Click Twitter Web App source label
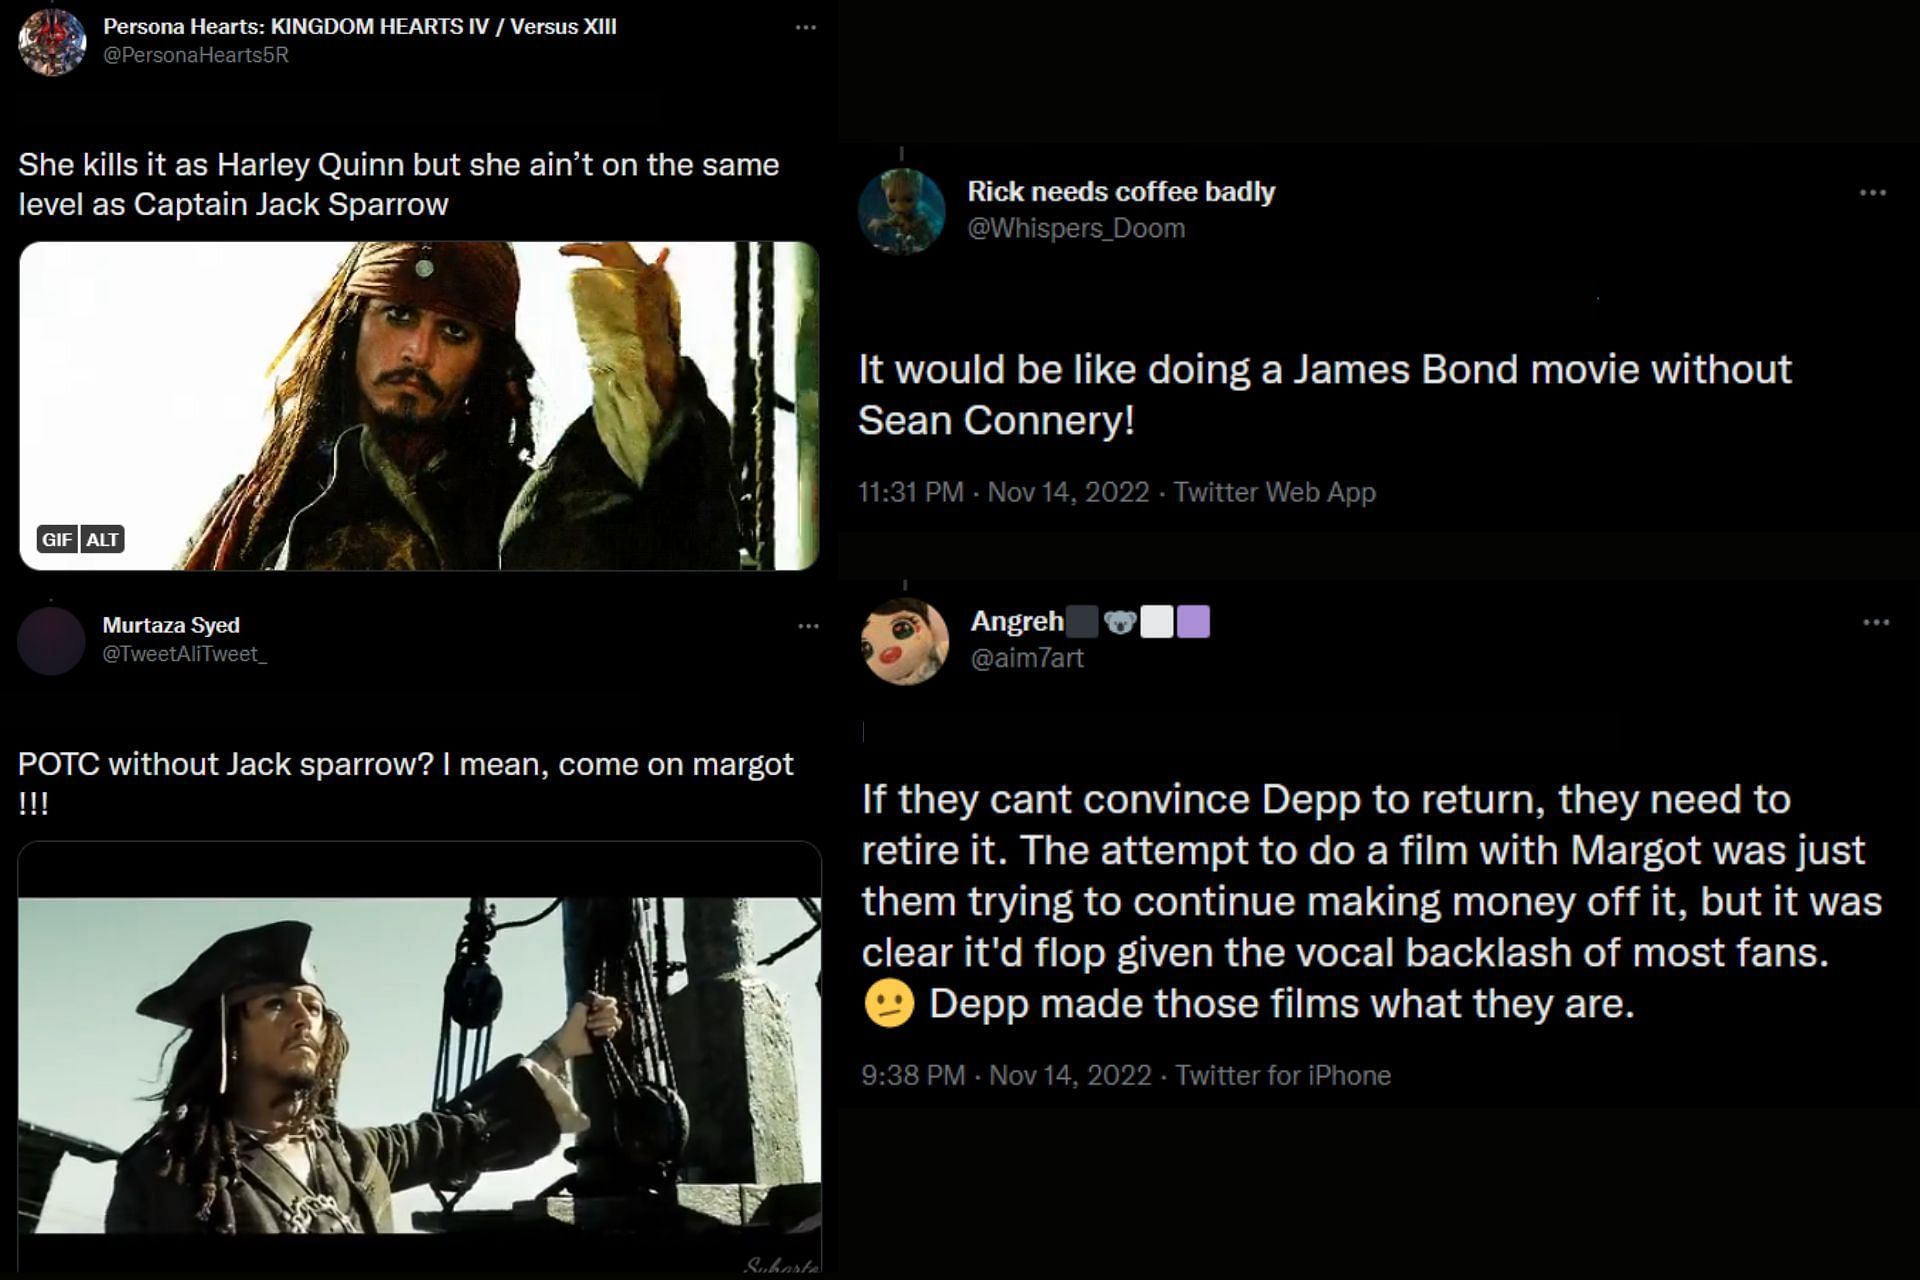Viewport: 1920px width, 1280px height. tap(1274, 492)
